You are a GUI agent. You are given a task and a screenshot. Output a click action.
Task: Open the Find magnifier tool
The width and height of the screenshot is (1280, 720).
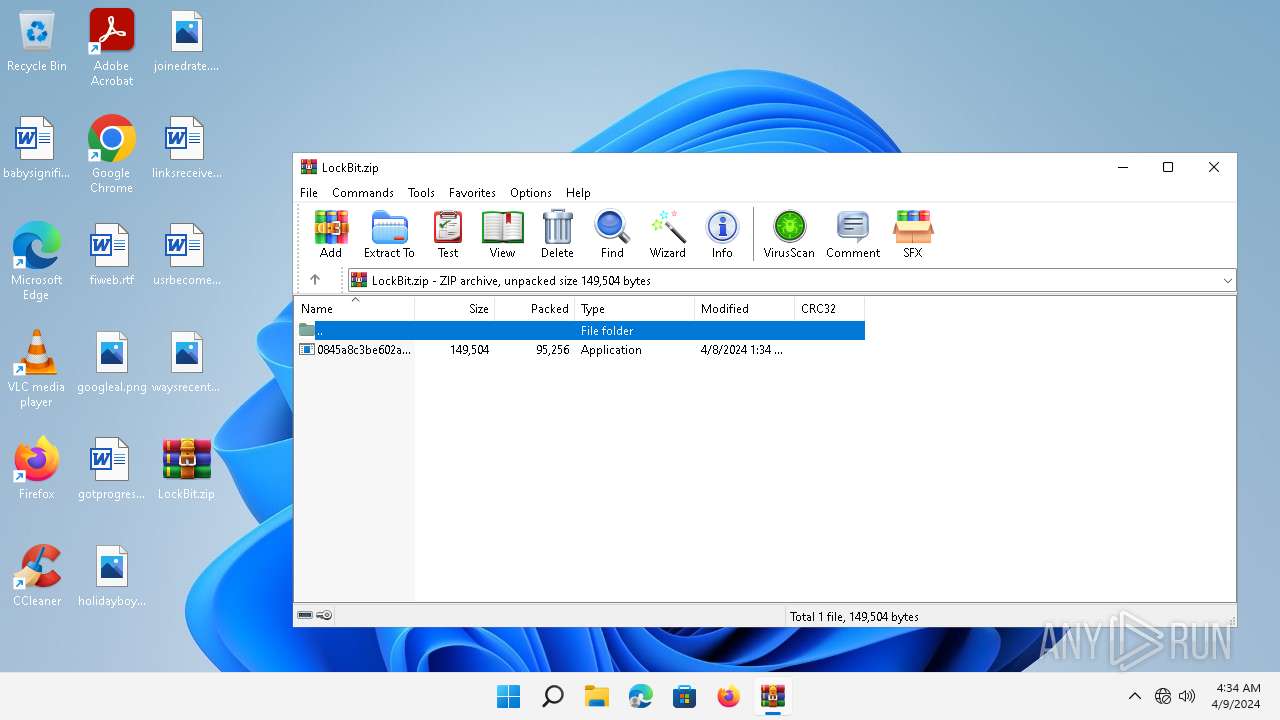(612, 235)
